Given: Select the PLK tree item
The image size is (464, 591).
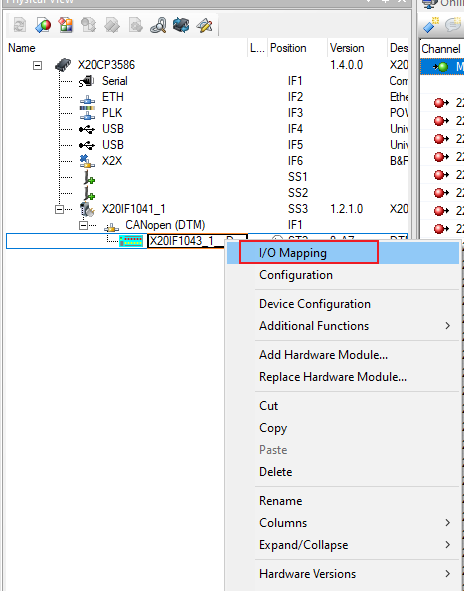Looking at the screenshot, I should [112, 113].
